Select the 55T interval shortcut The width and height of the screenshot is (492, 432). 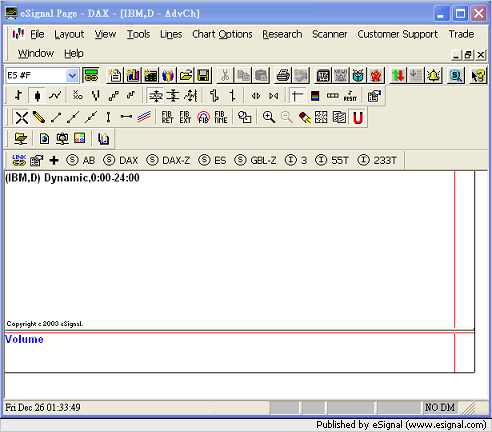click(332, 160)
